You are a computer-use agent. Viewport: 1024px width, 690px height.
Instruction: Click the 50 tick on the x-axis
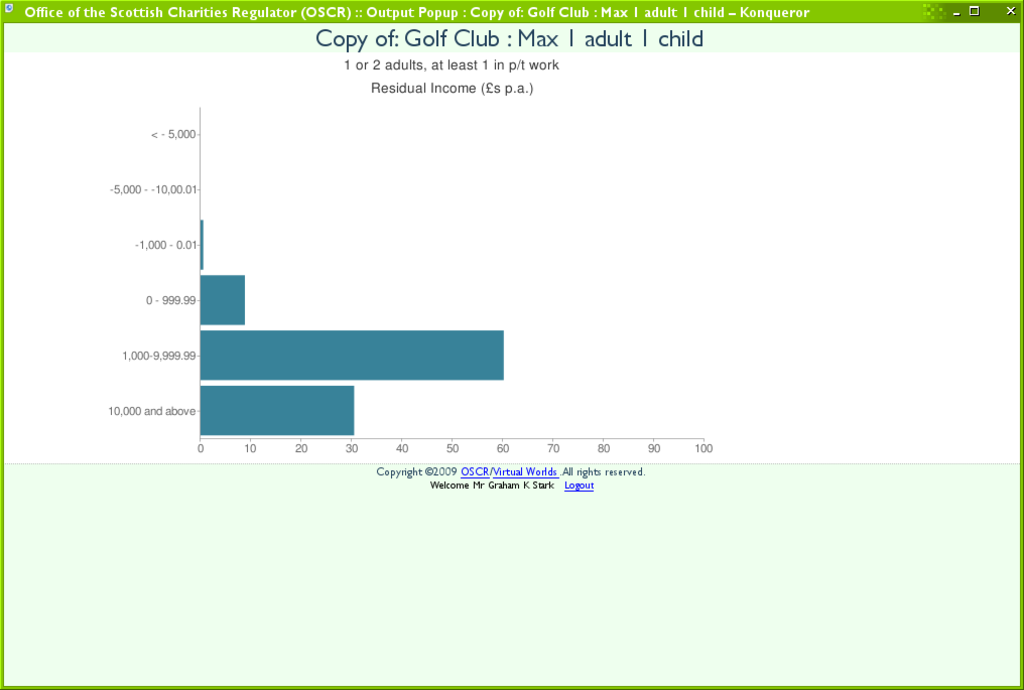452,449
